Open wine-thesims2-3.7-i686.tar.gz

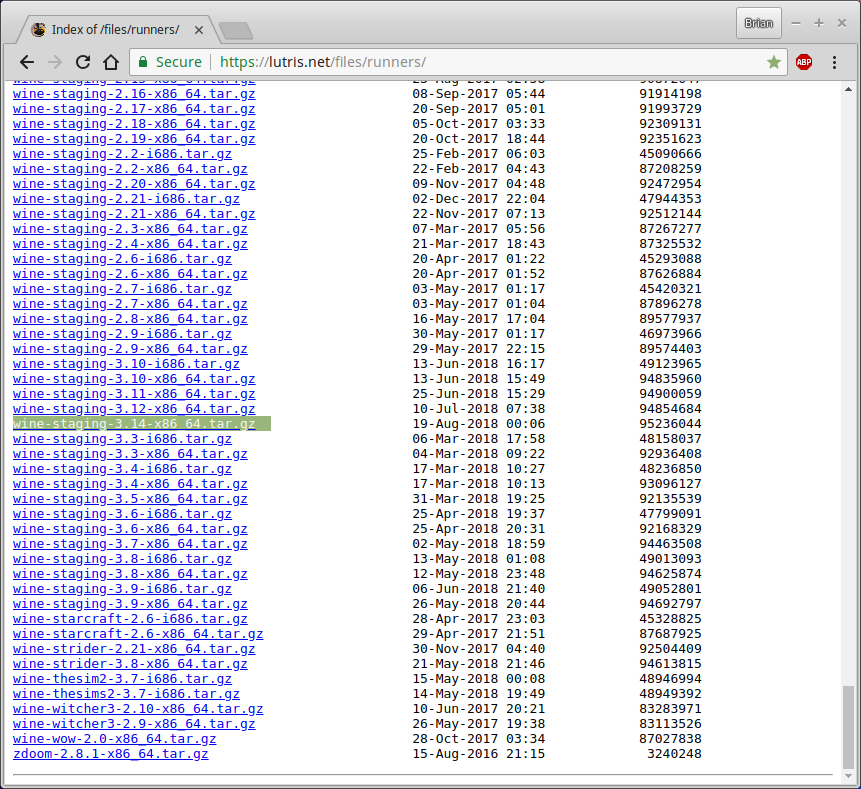click(126, 694)
